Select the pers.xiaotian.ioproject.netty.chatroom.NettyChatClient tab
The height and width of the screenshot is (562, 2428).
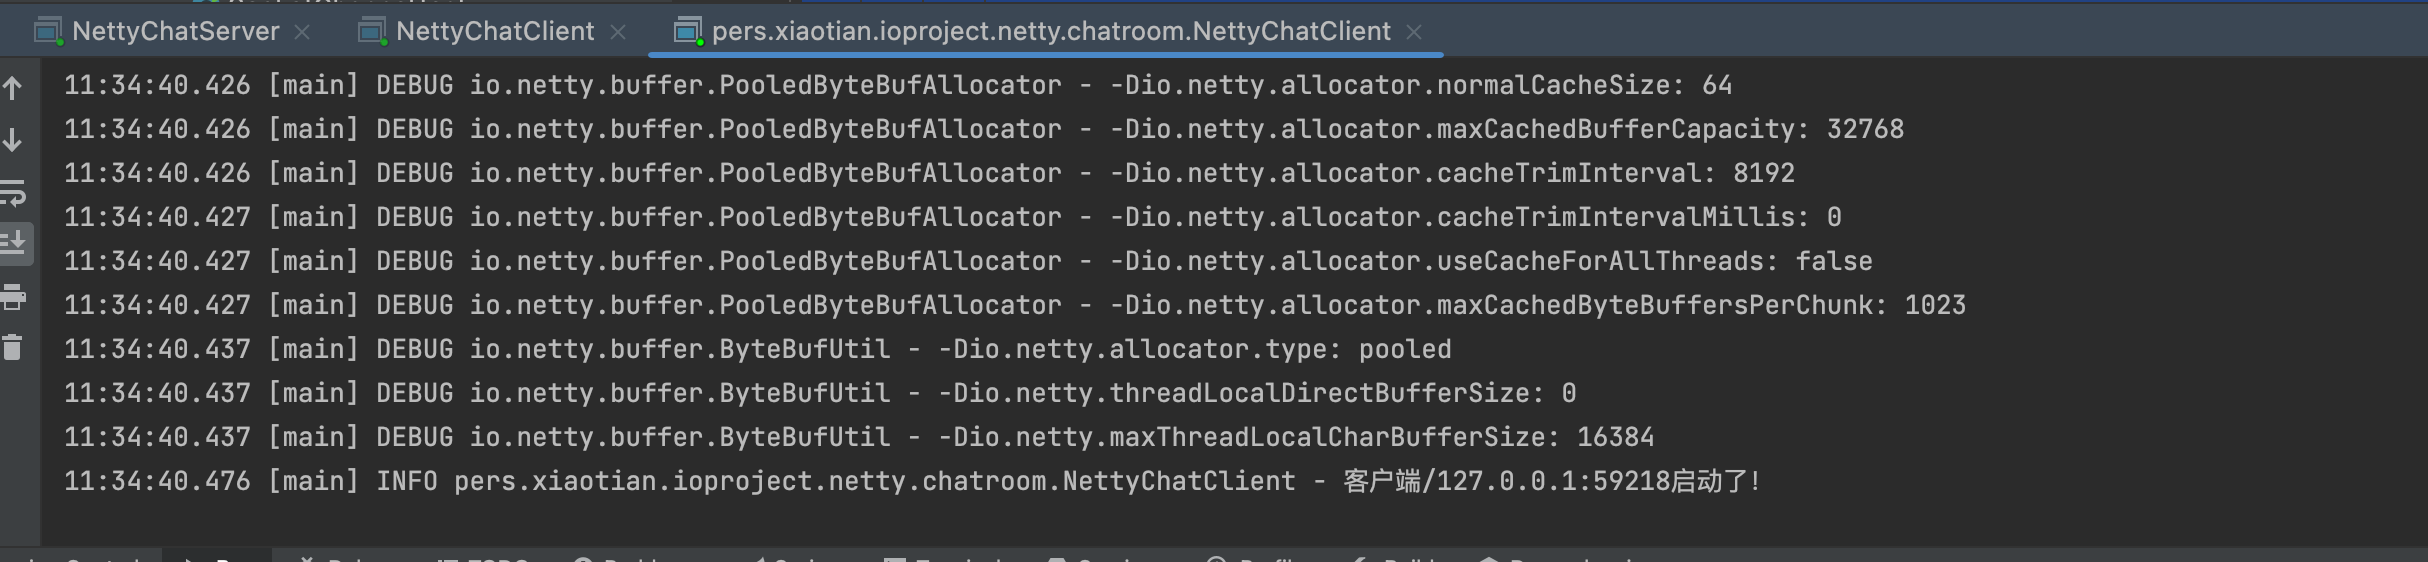tap(1050, 31)
